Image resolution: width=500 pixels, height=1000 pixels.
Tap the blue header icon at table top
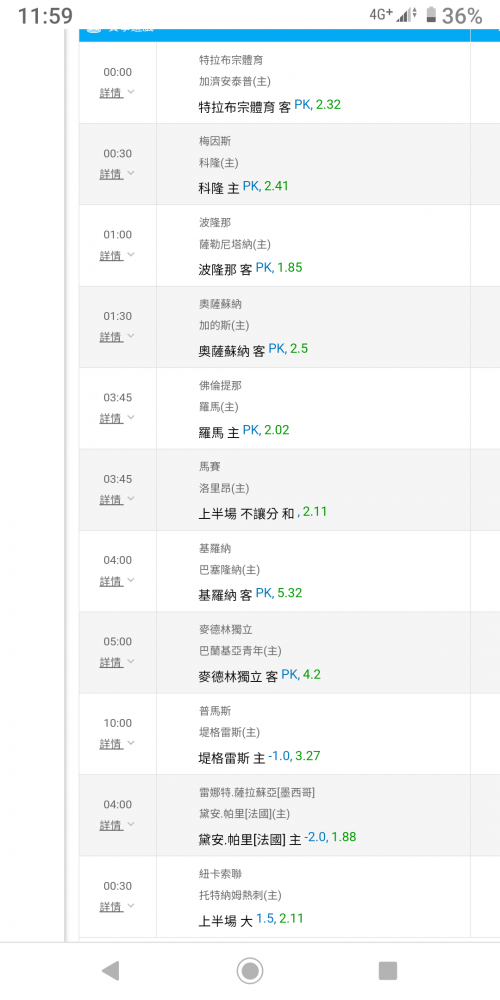(94, 31)
